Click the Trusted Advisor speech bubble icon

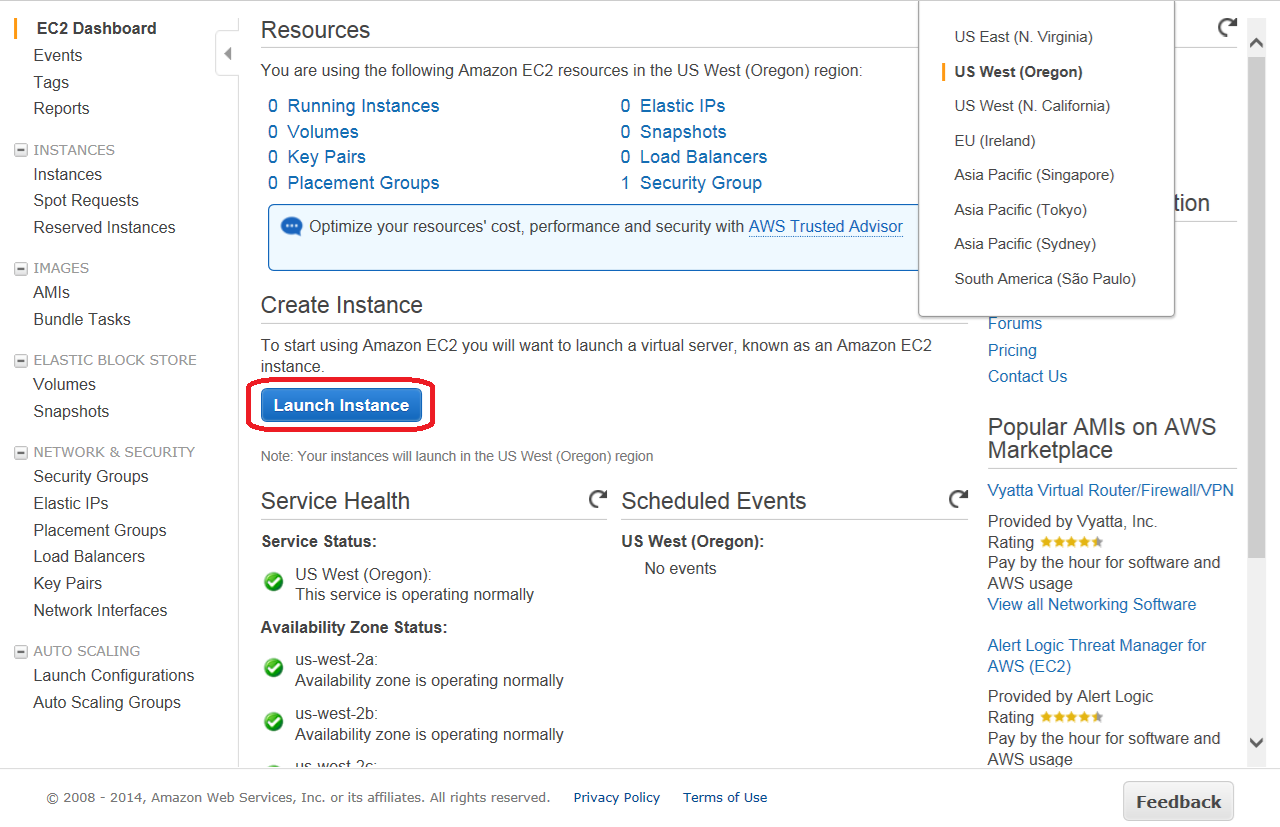292,226
